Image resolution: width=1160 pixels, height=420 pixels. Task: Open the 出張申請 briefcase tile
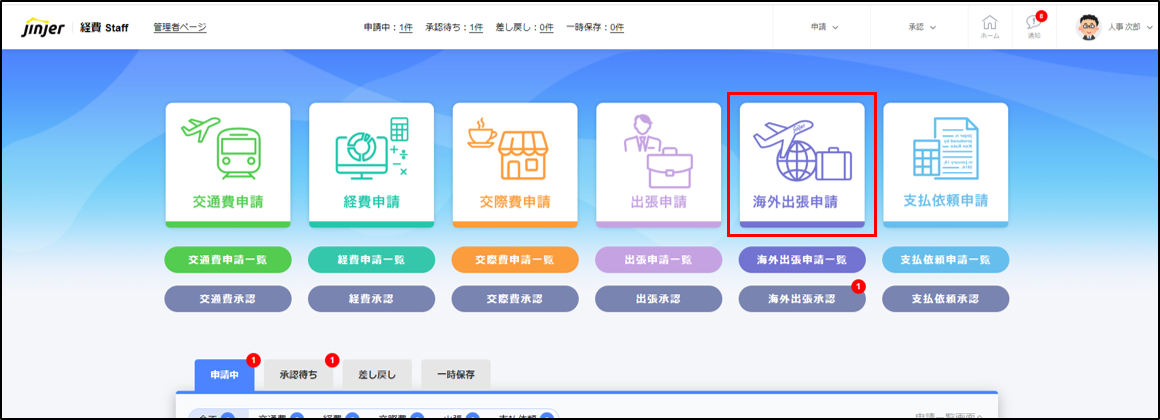pyautogui.click(x=658, y=164)
